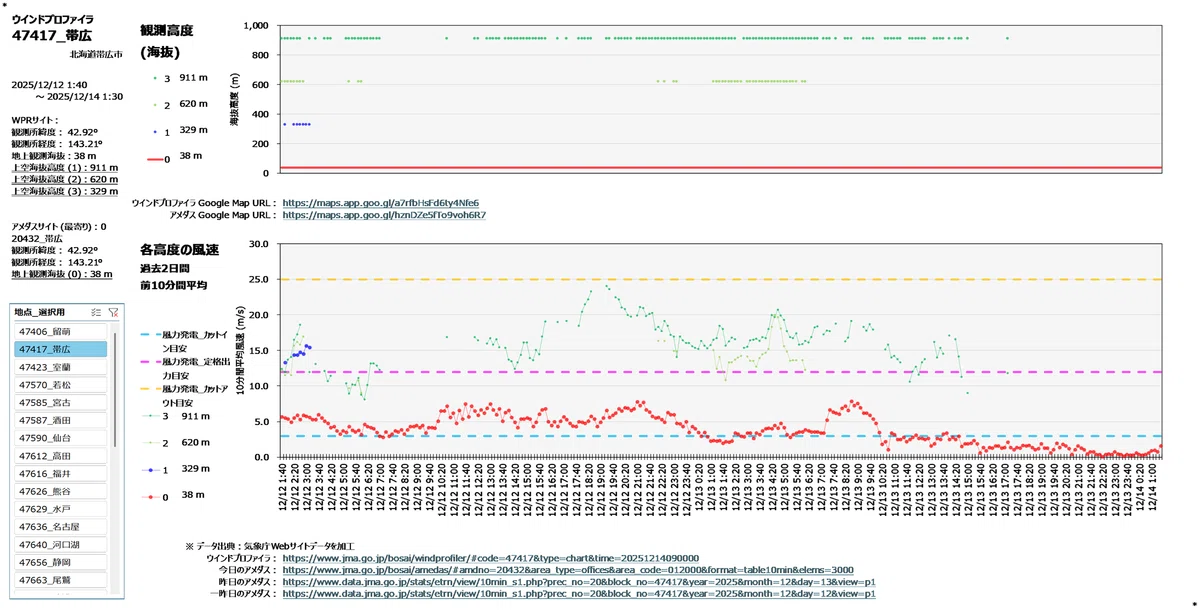Choose 47590_仙台 in the list
The height and width of the screenshot is (612, 1200).
click(60, 438)
